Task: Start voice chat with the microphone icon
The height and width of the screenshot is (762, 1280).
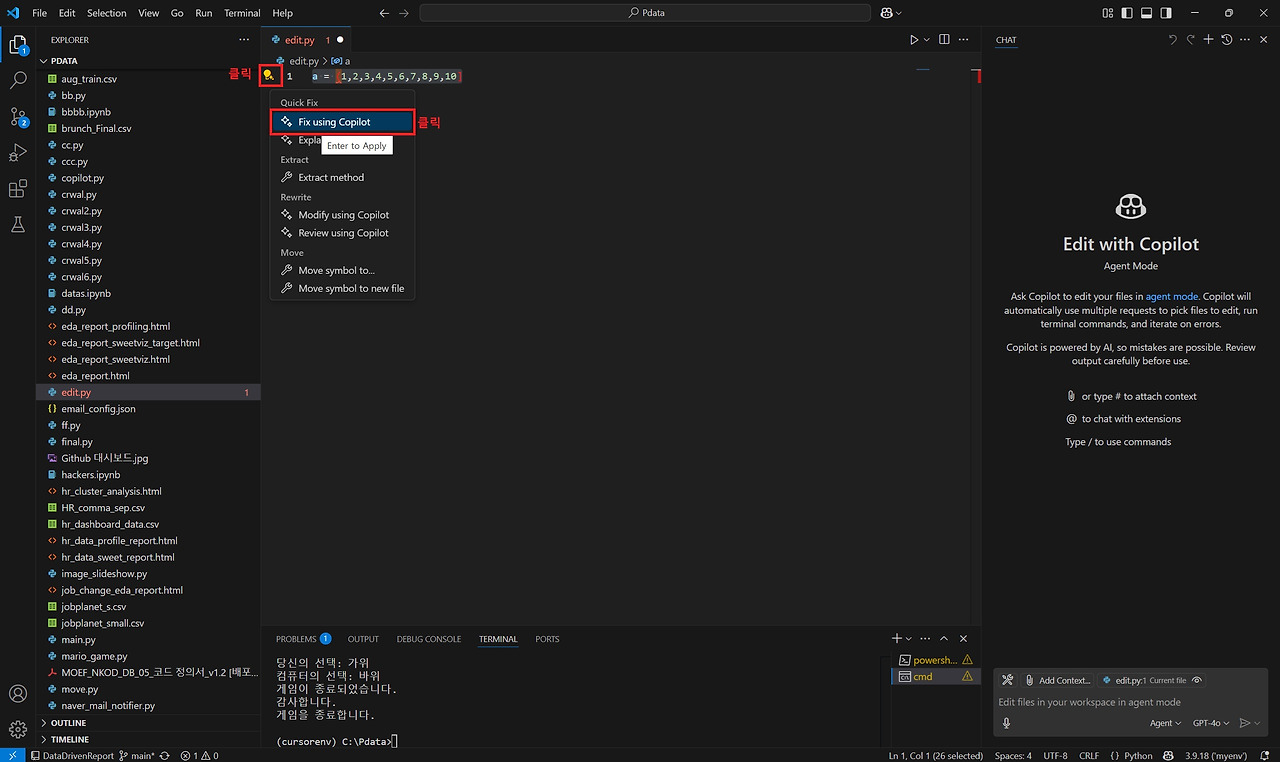Action: [1006, 723]
